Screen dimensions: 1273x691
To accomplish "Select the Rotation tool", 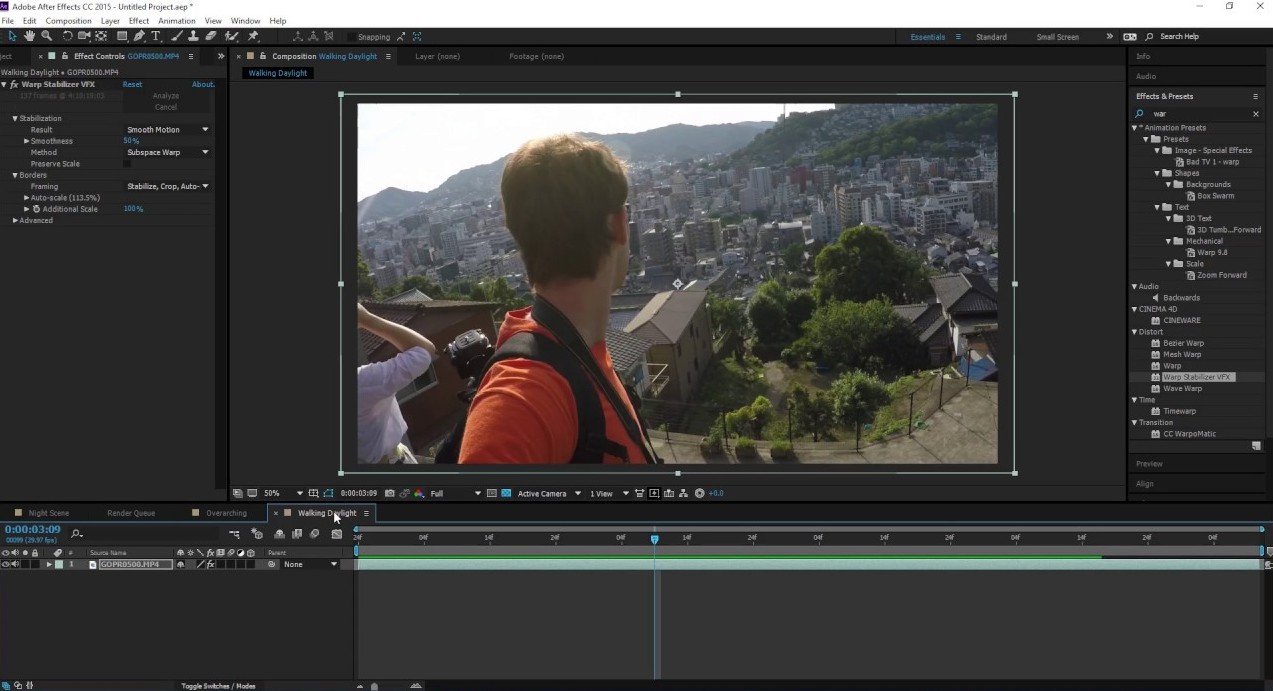I will [x=67, y=36].
